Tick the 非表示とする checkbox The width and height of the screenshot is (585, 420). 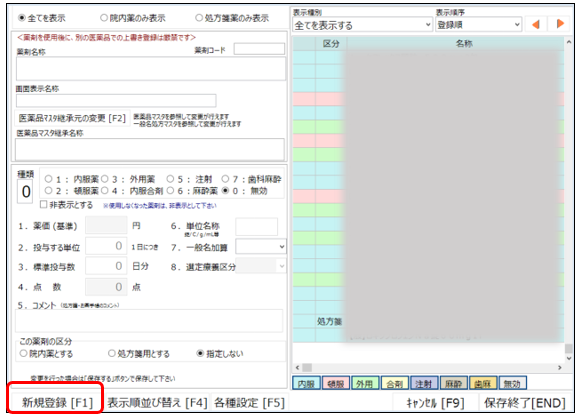(x=44, y=204)
